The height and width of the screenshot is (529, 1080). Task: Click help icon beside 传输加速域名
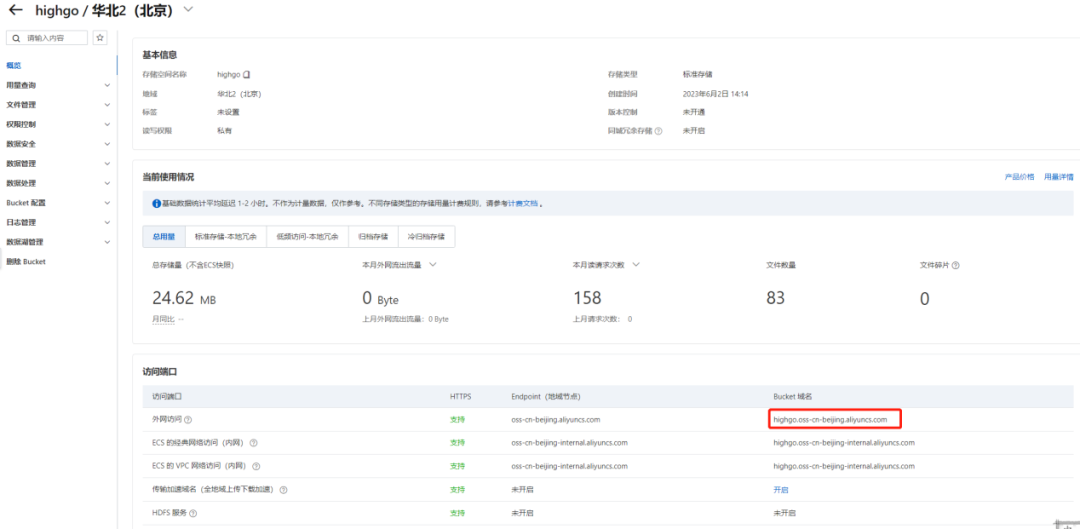[283, 490]
